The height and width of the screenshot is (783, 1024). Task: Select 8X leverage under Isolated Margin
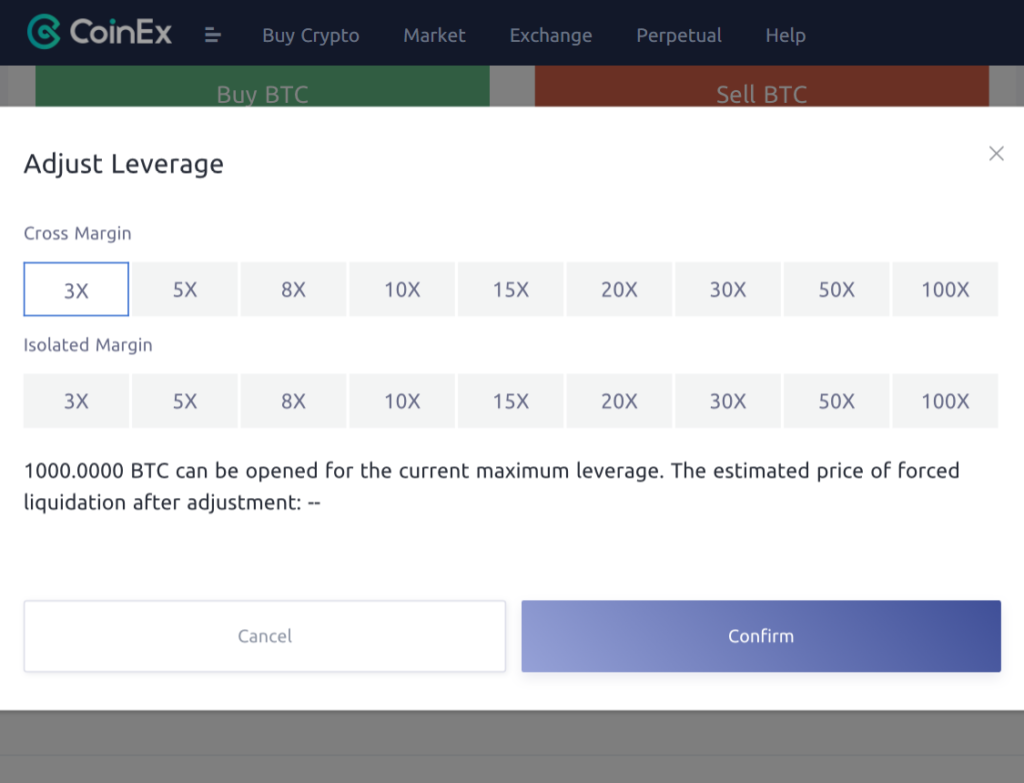point(293,401)
